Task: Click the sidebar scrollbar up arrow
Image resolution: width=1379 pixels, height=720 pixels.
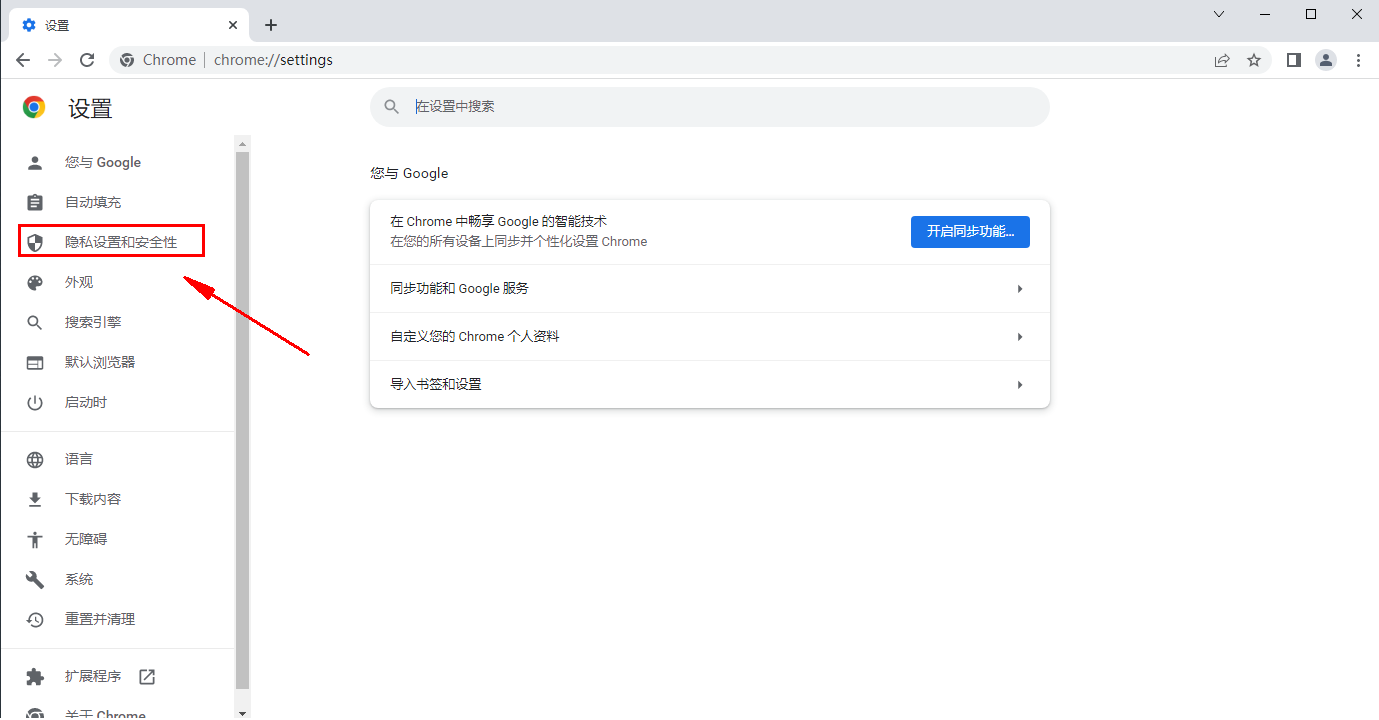Action: pos(242,144)
